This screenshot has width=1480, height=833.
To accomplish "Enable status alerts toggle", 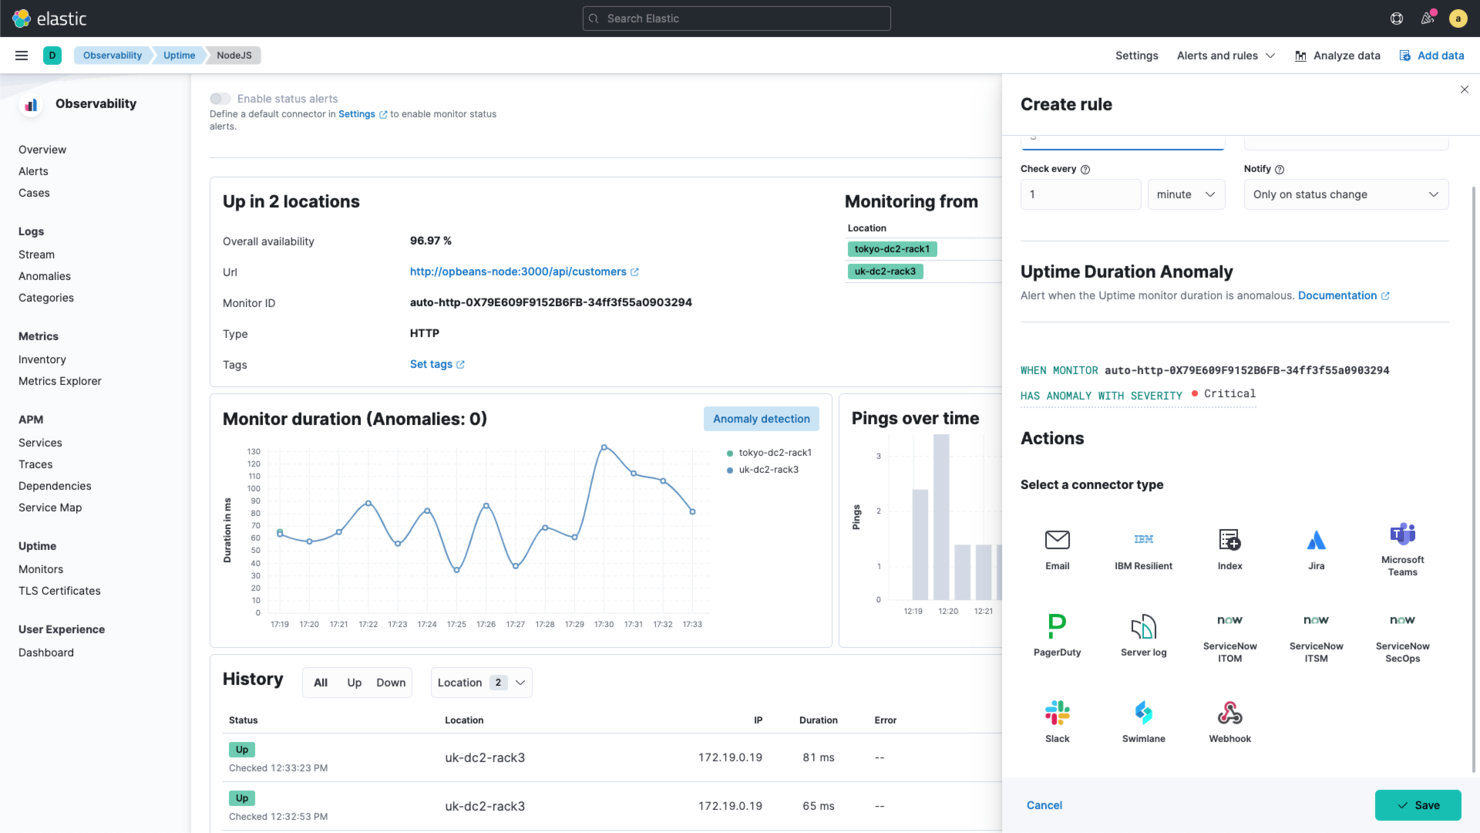I will (x=219, y=99).
